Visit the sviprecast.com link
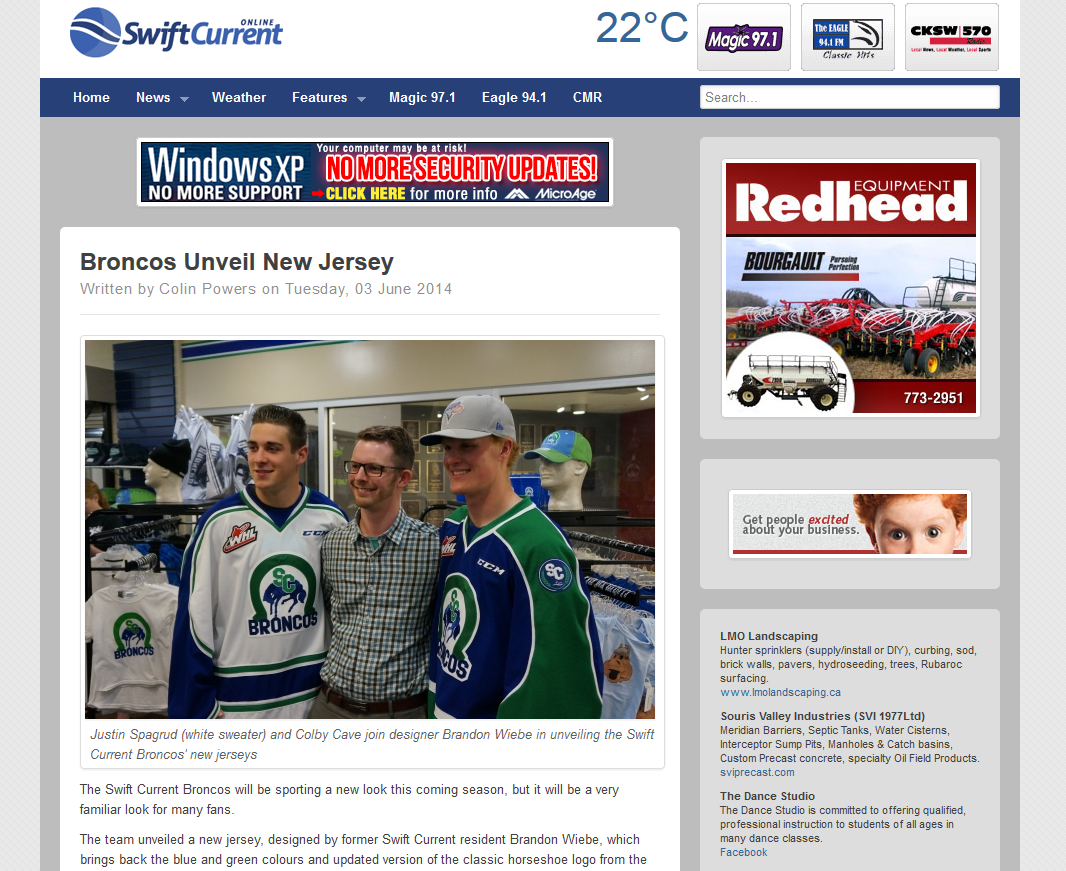1066x871 pixels. [757, 772]
